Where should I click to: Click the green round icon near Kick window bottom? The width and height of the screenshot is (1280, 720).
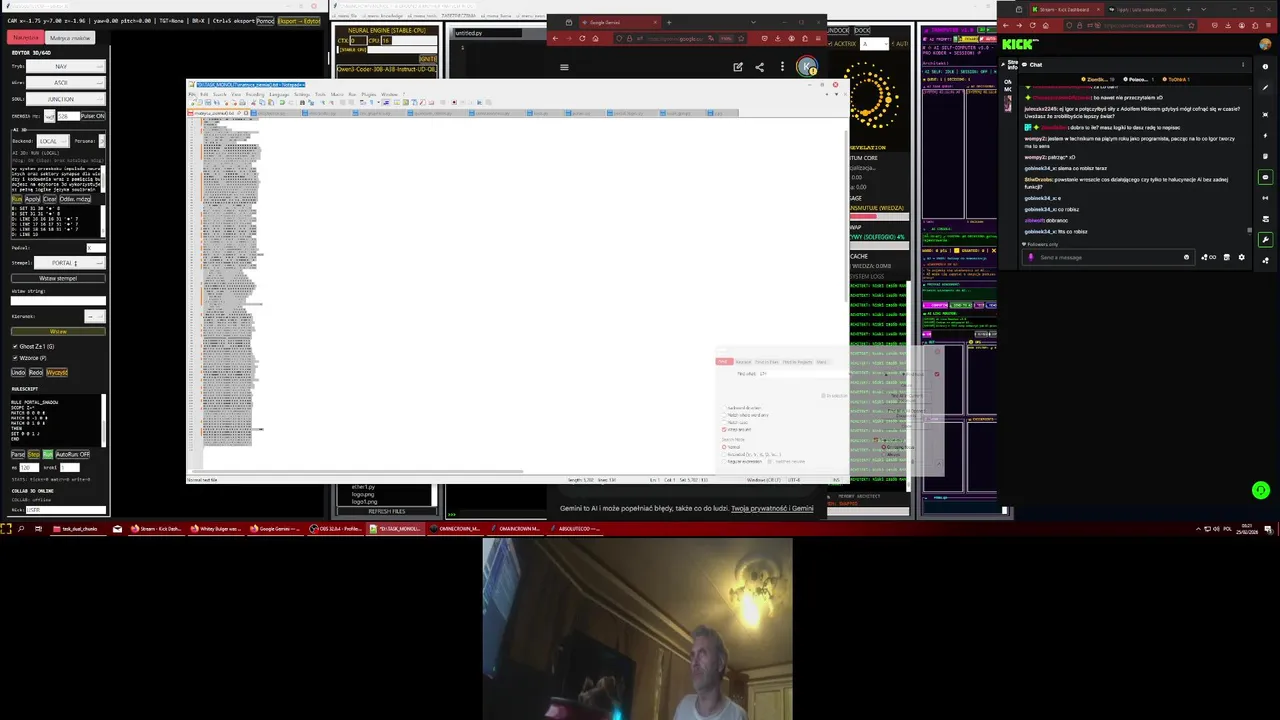point(1260,490)
